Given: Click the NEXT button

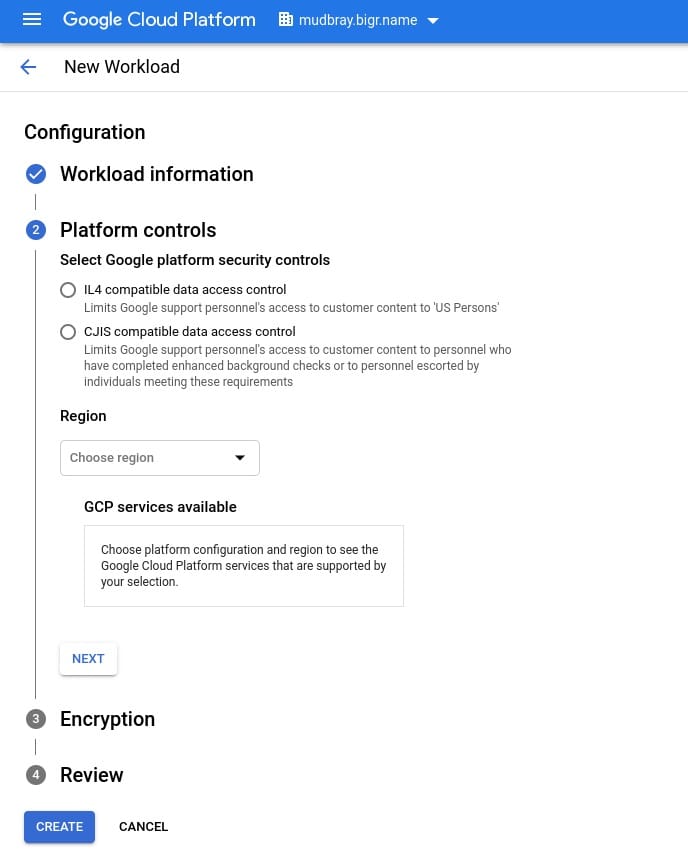Looking at the screenshot, I should pyautogui.click(x=88, y=659).
